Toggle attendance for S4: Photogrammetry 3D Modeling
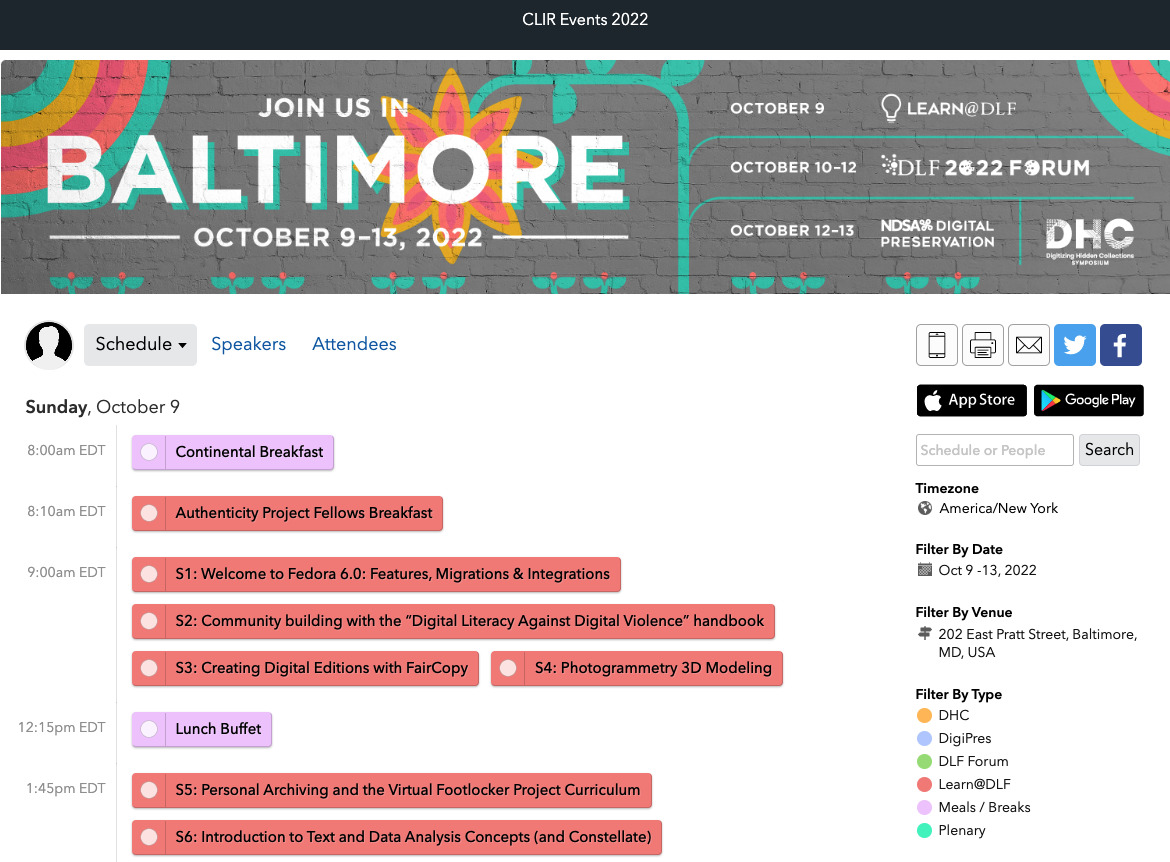The height and width of the screenshot is (862, 1170). tap(508, 668)
